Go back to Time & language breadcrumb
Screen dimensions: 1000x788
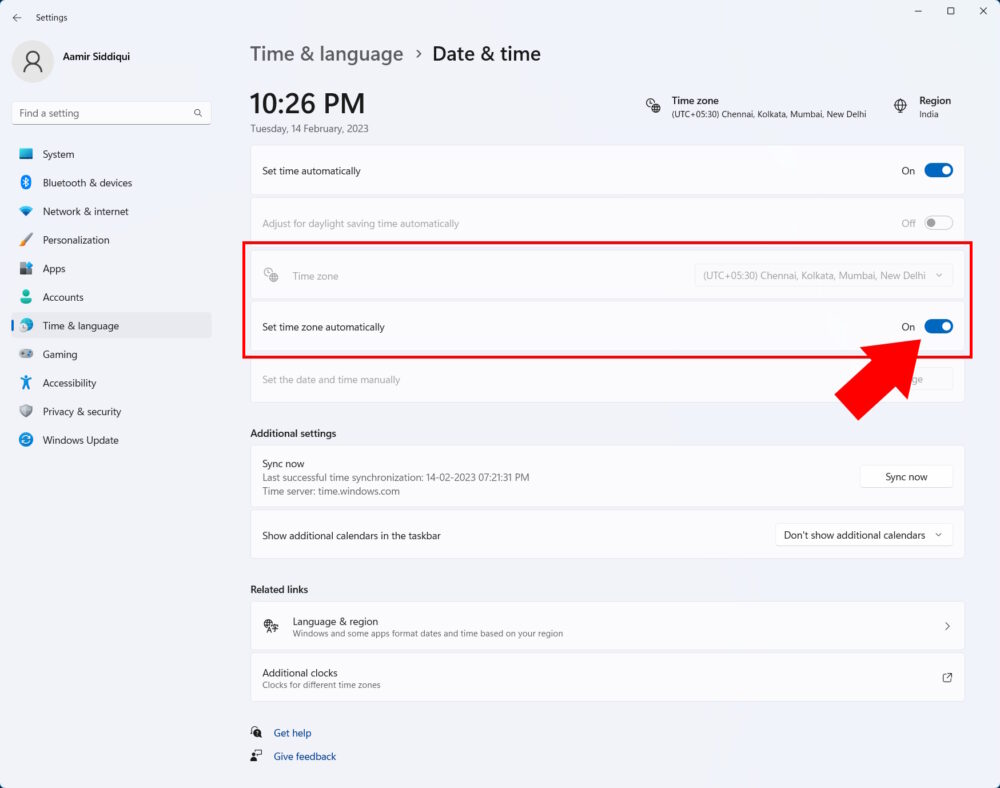click(x=327, y=54)
